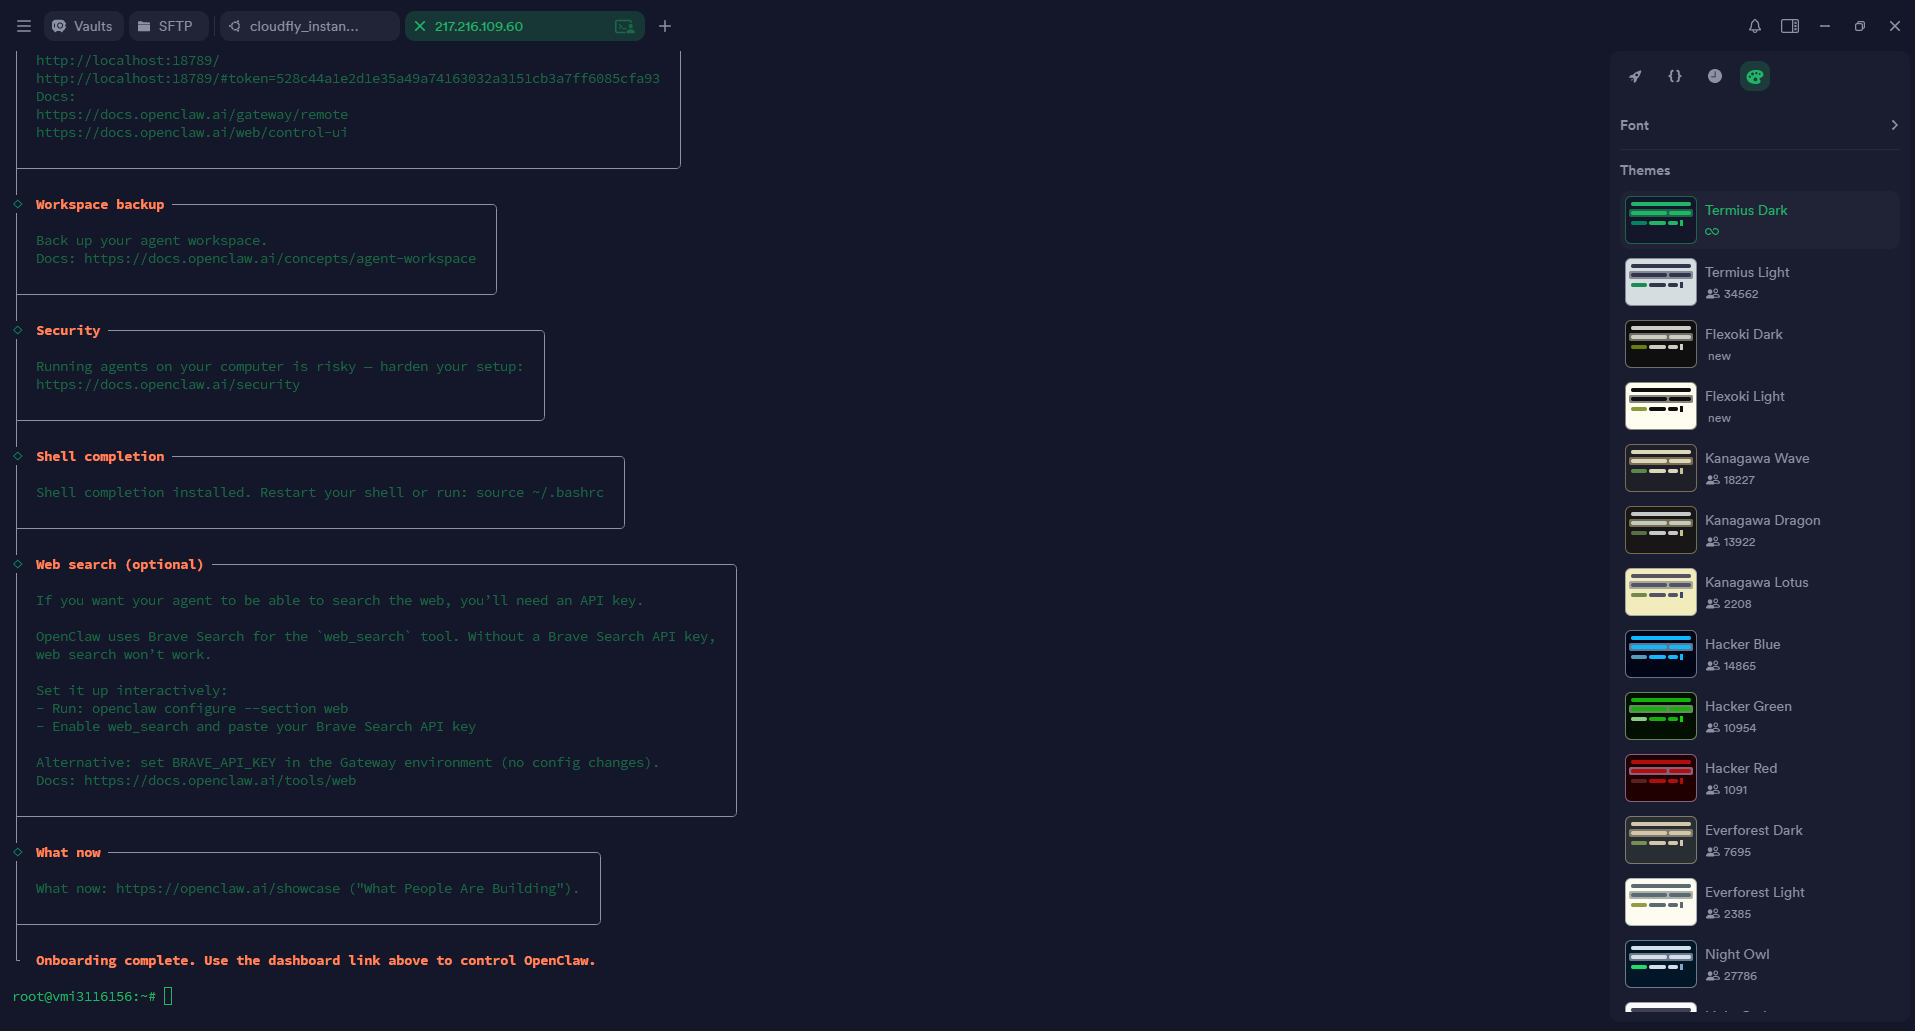Apply the Hacker Green theme
The image size is (1915, 1031).
pos(1759,716)
